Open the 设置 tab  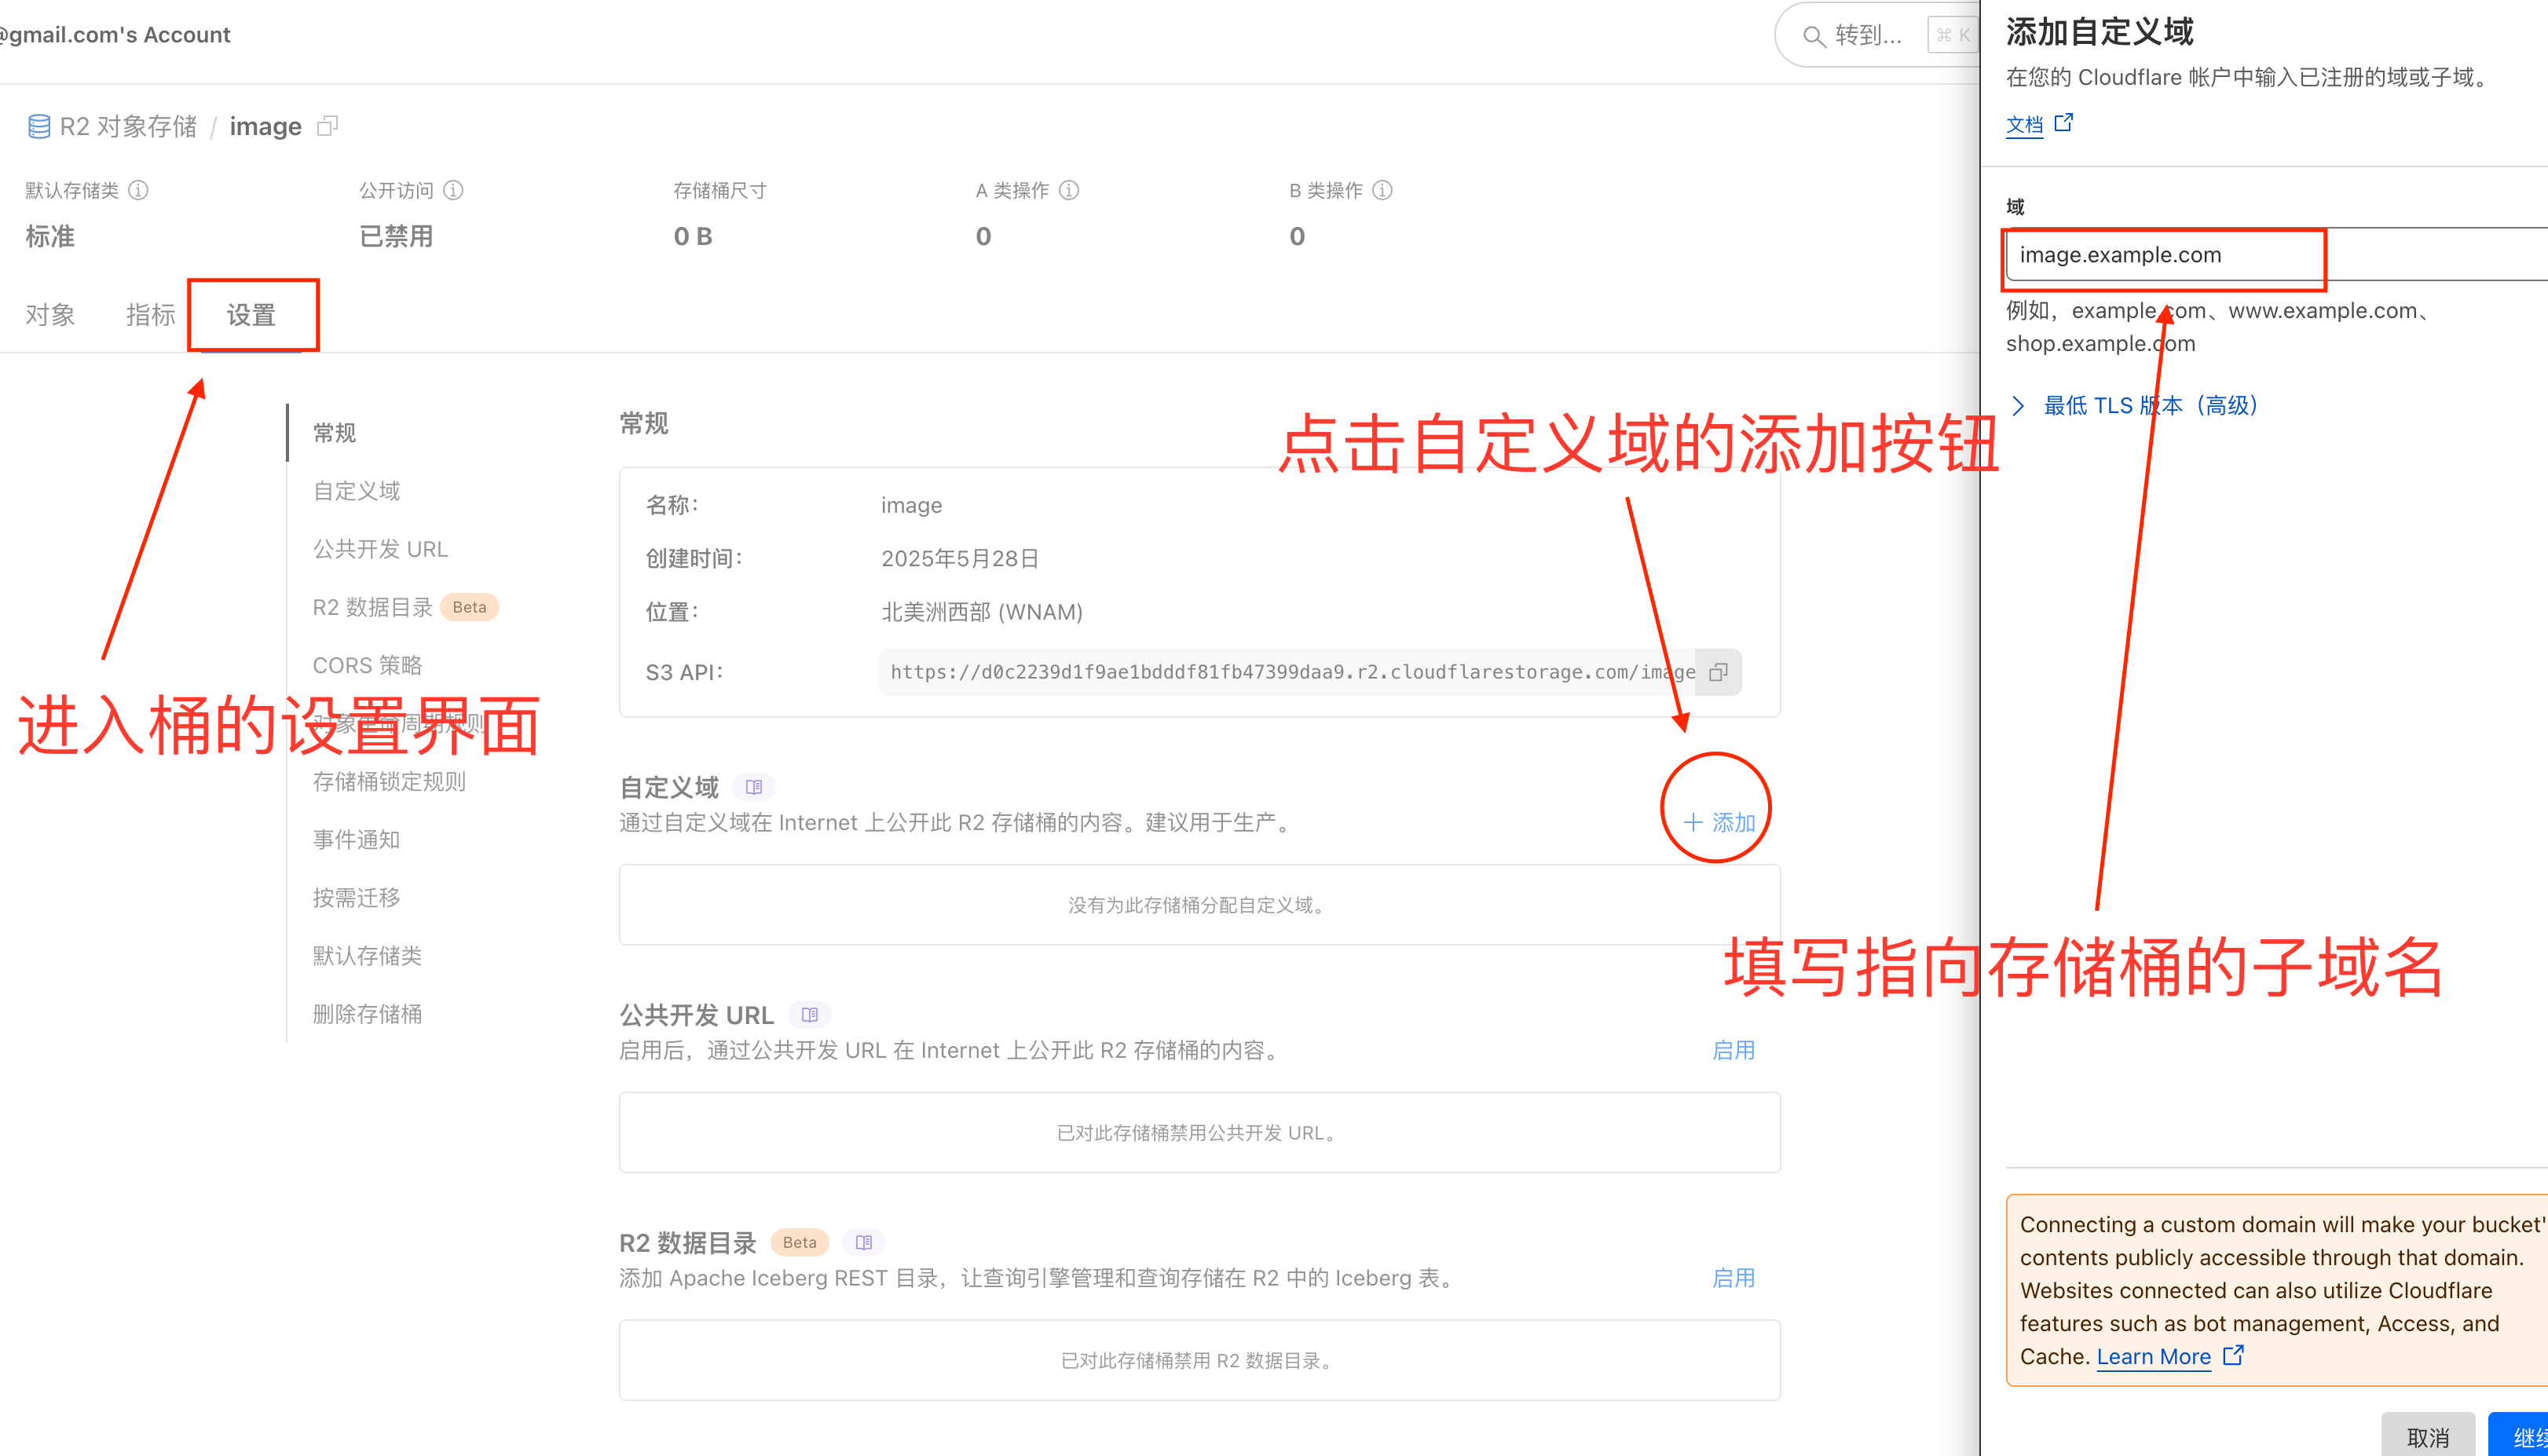(x=250, y=315)
